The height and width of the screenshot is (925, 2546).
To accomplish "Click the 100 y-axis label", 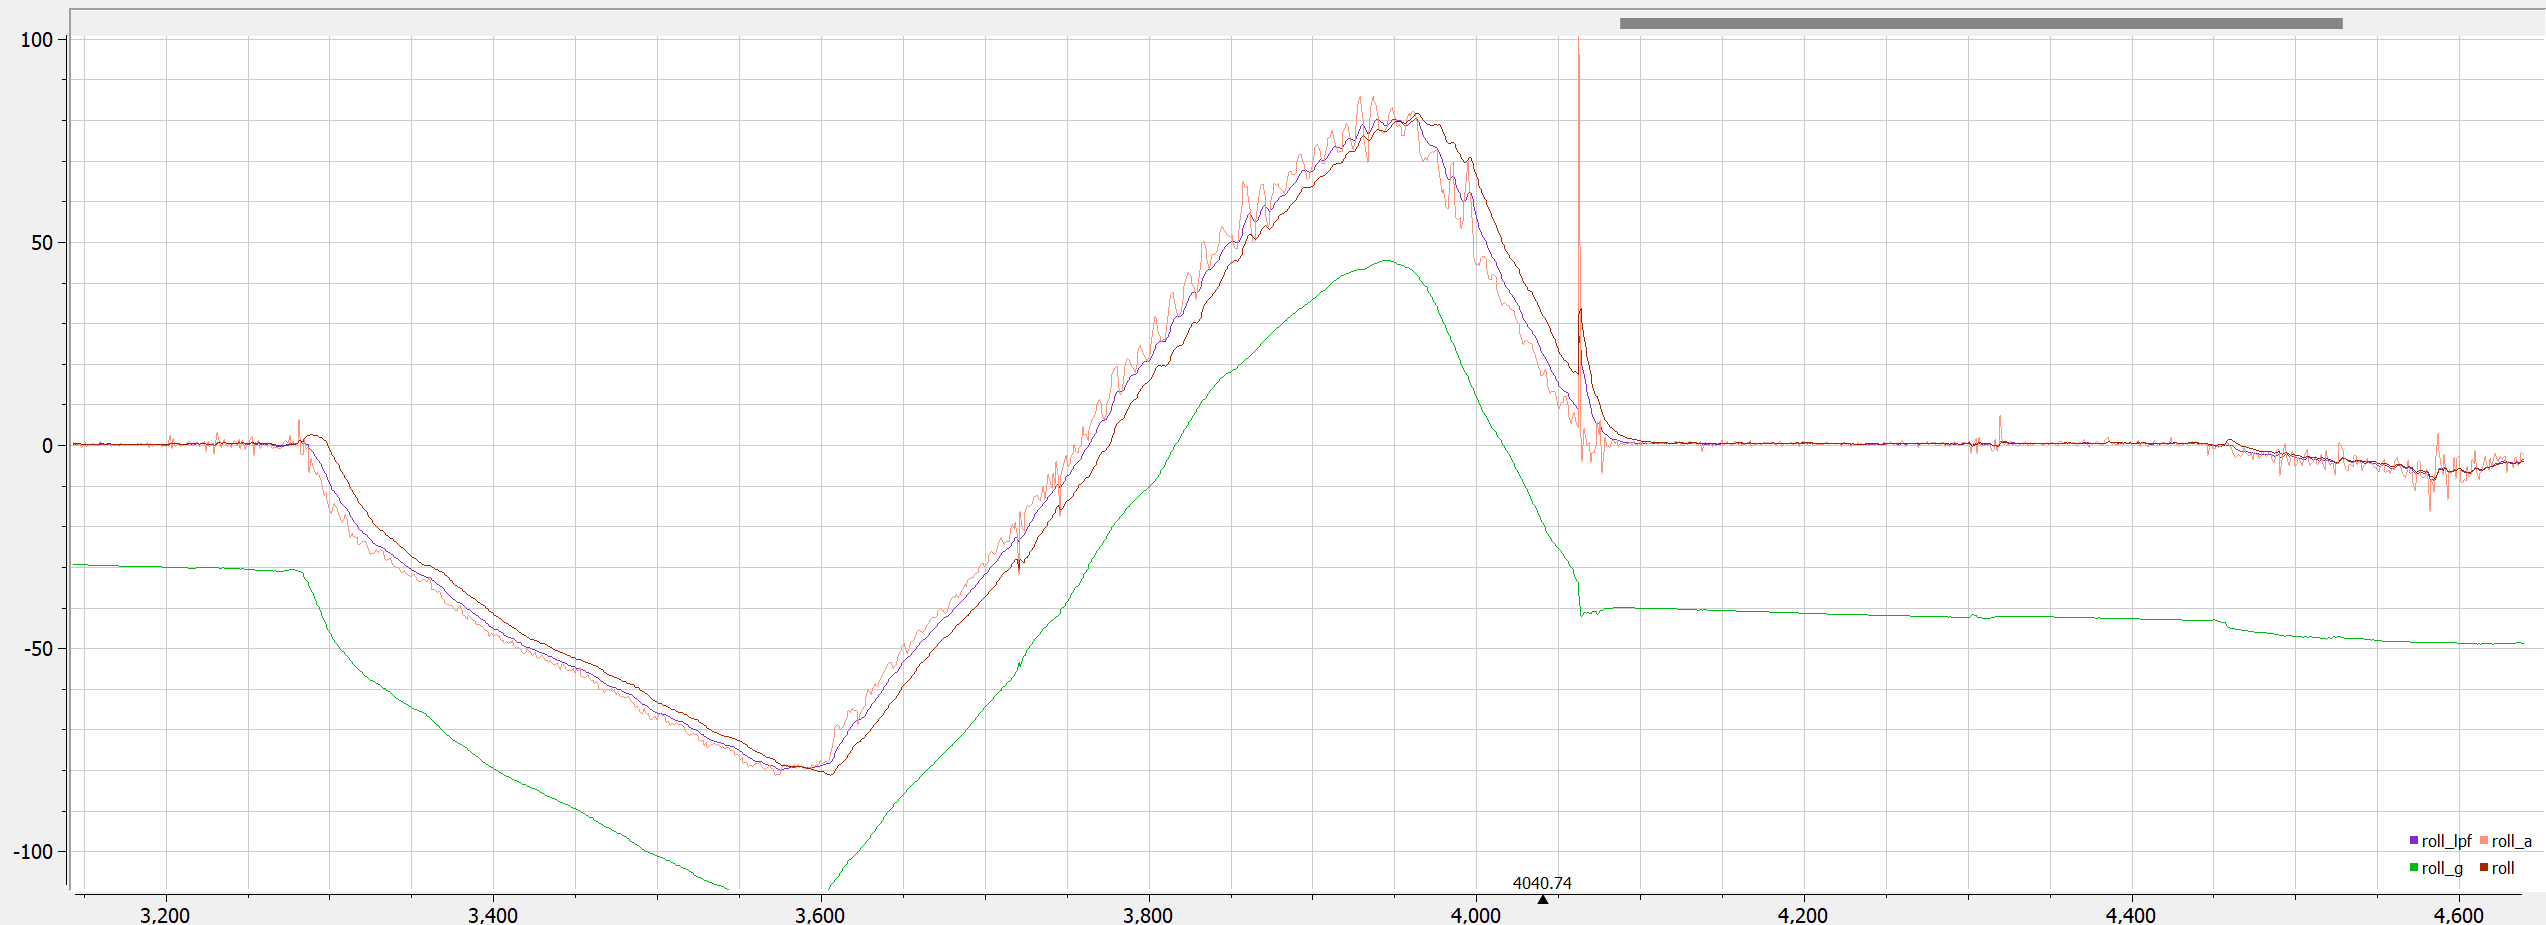I will coord(37,40).
